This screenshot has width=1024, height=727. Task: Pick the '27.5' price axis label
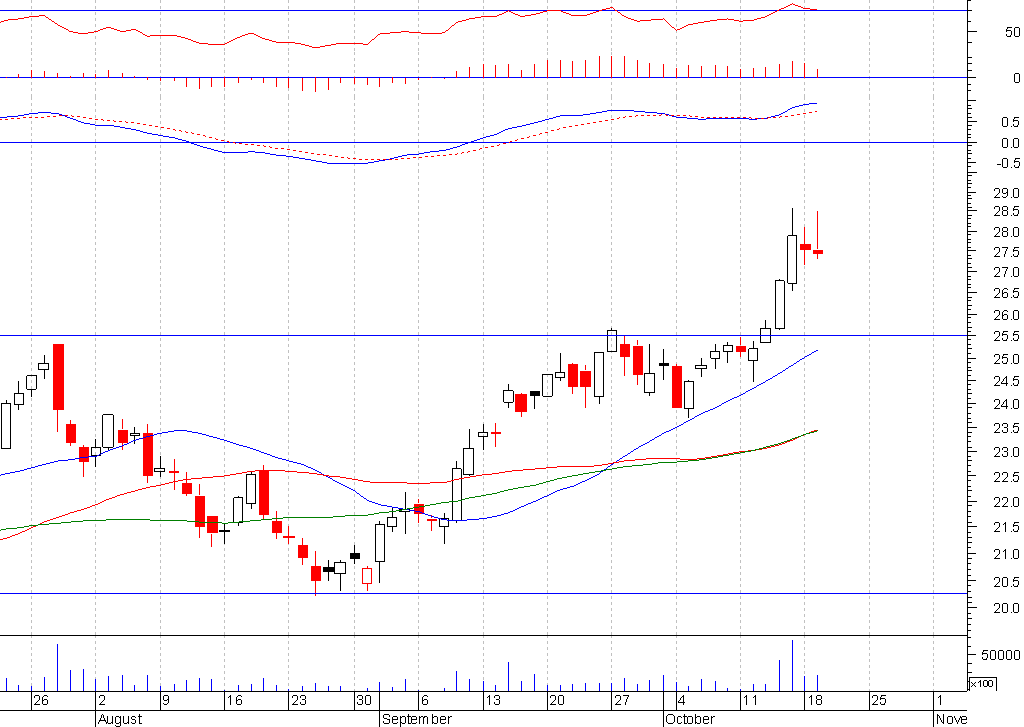tap(1006, 252)
